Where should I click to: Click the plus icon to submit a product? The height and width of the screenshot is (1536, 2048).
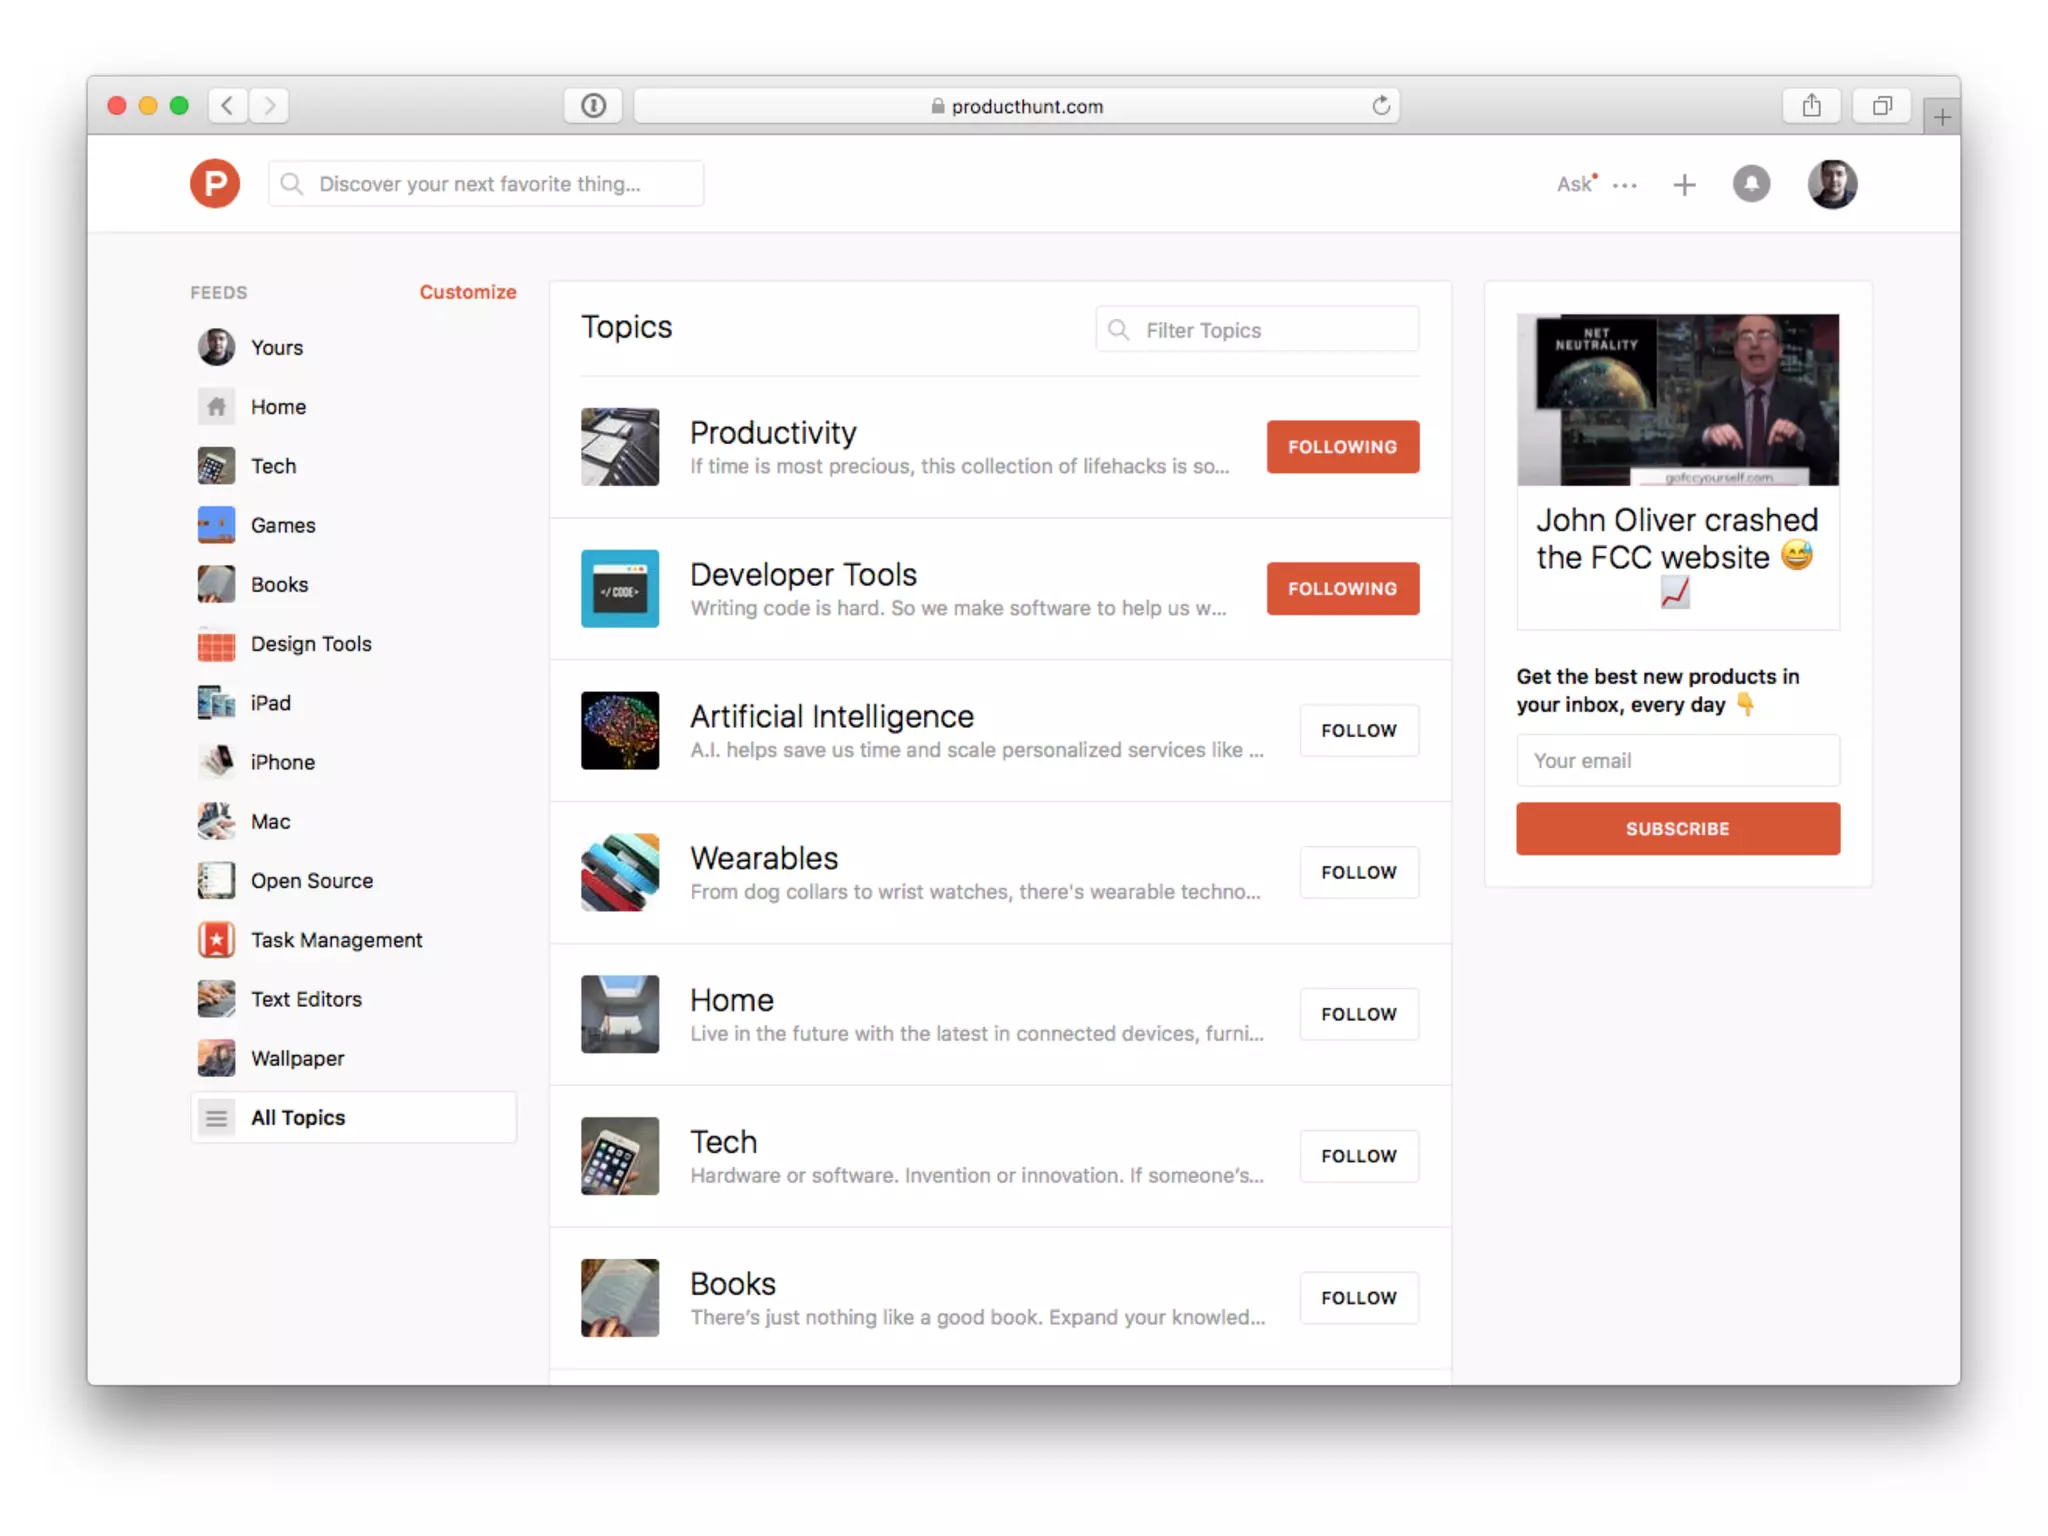click(1684, 185)
